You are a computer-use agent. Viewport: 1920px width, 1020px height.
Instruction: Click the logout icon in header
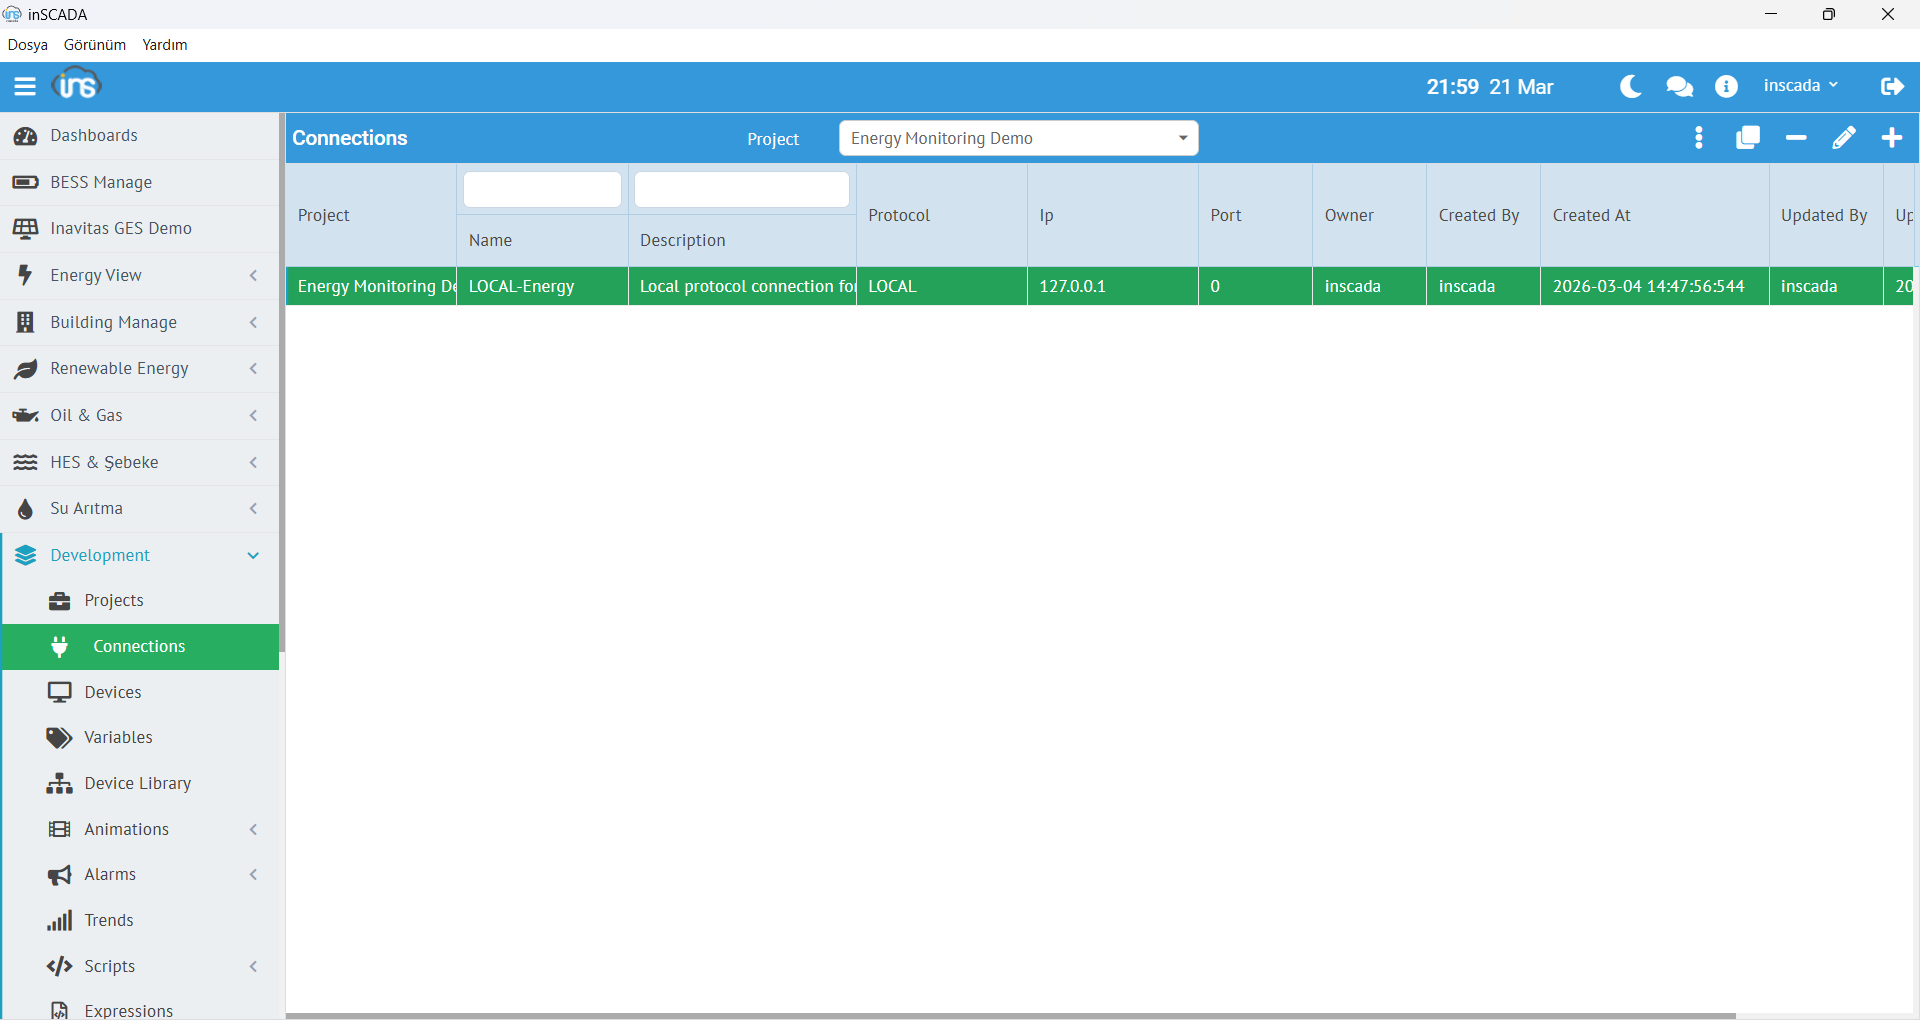coord(1891,87)
